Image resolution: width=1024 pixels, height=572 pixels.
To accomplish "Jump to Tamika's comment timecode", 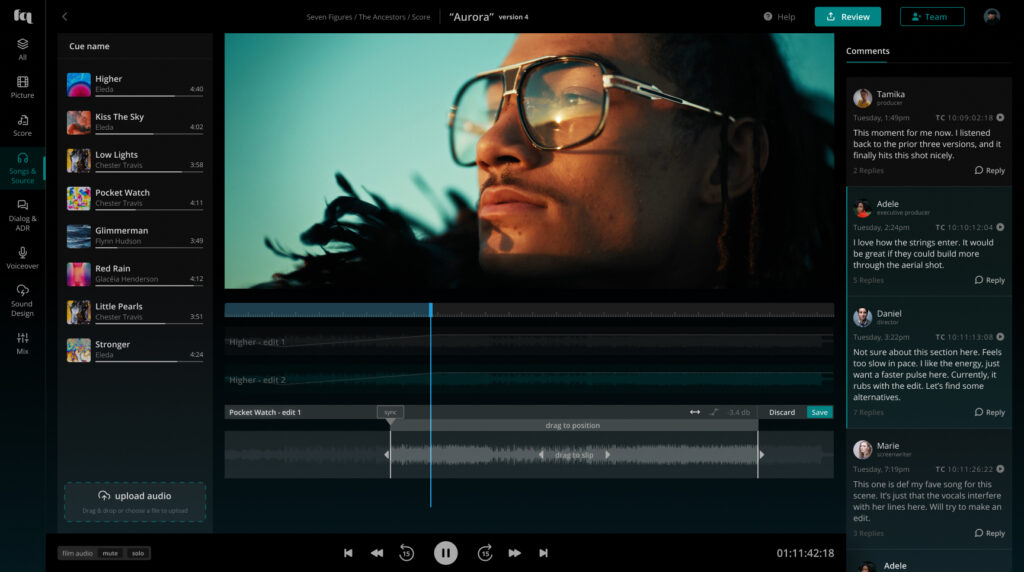I will point(1000,117).
